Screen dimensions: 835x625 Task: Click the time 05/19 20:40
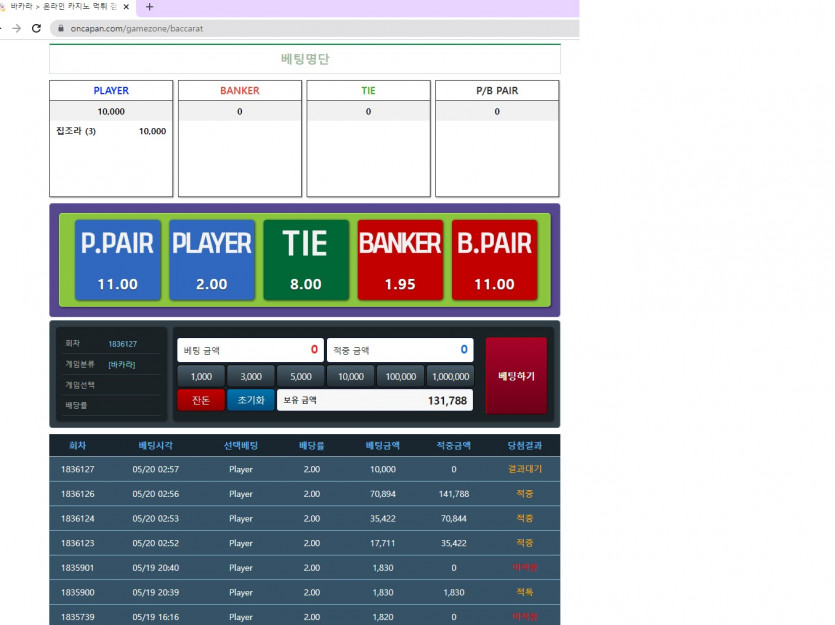(x=155, y=568)
